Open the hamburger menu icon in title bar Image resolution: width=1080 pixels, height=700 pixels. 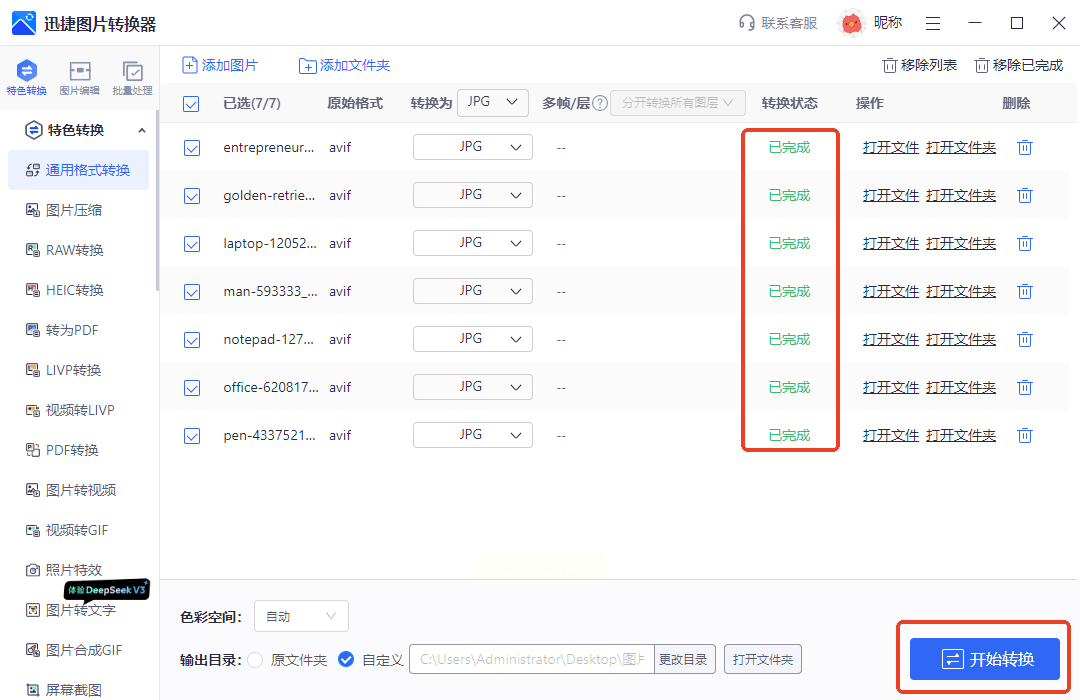pos(933,24)
